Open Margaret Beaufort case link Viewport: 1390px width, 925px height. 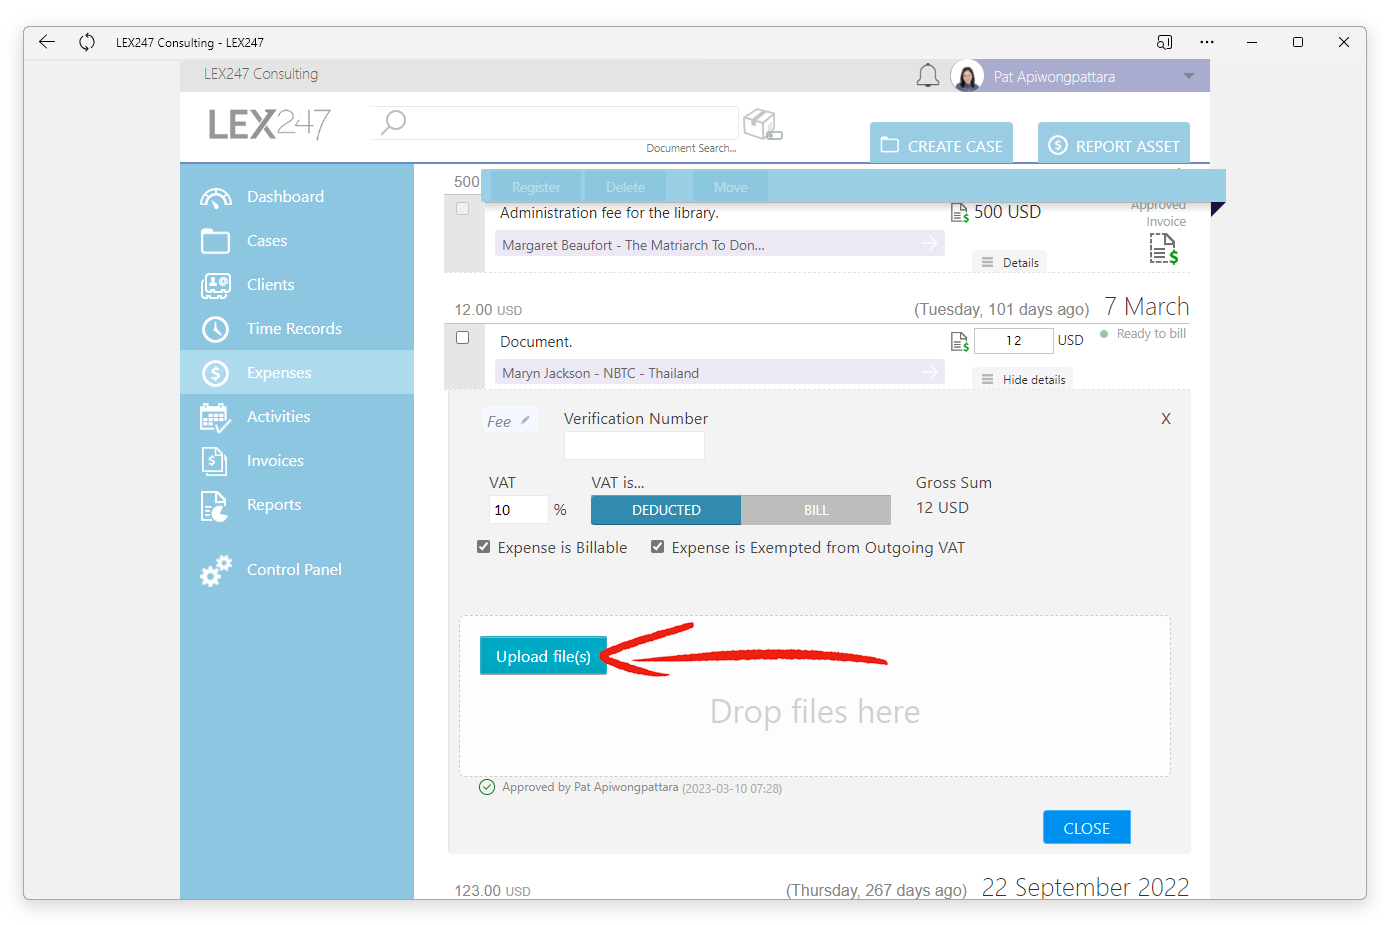click(x=720, y=243)
